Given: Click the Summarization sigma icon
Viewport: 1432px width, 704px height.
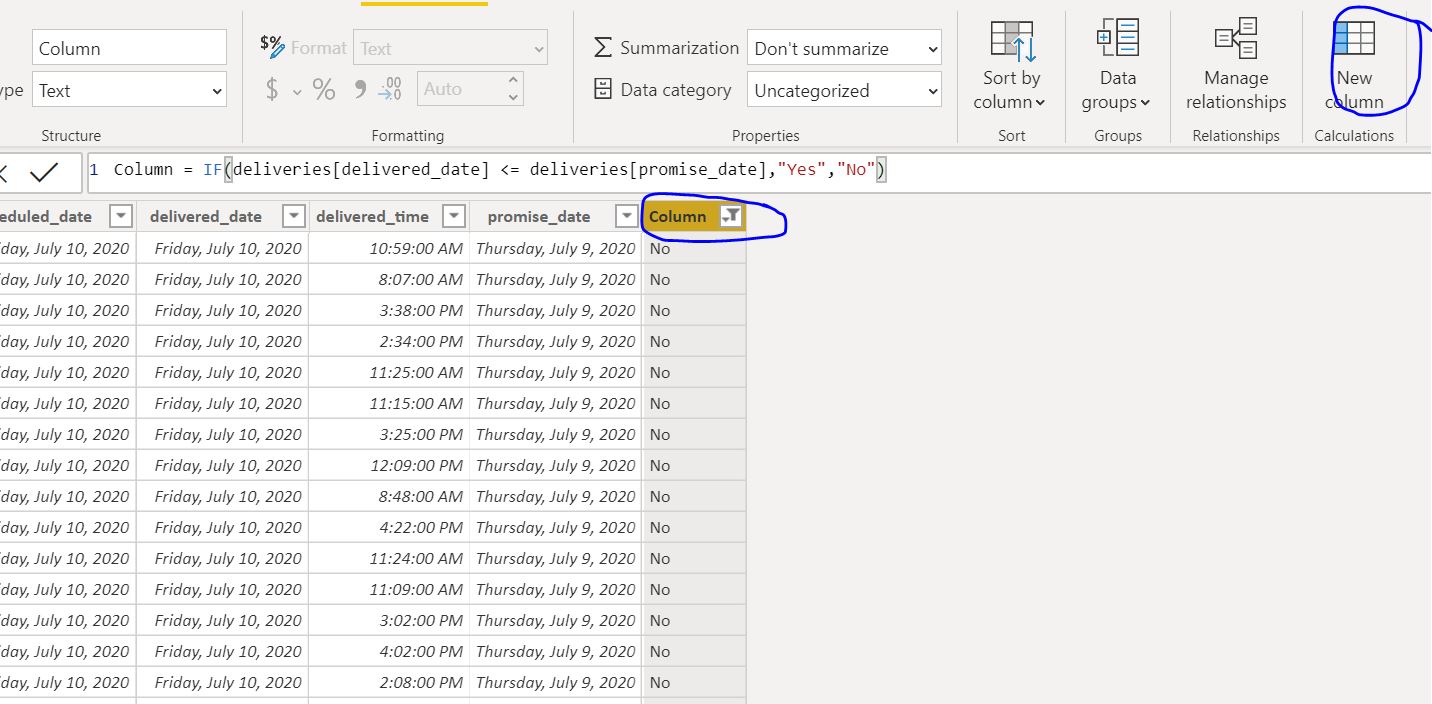Looking at the screenshot, I should point(602,48).
